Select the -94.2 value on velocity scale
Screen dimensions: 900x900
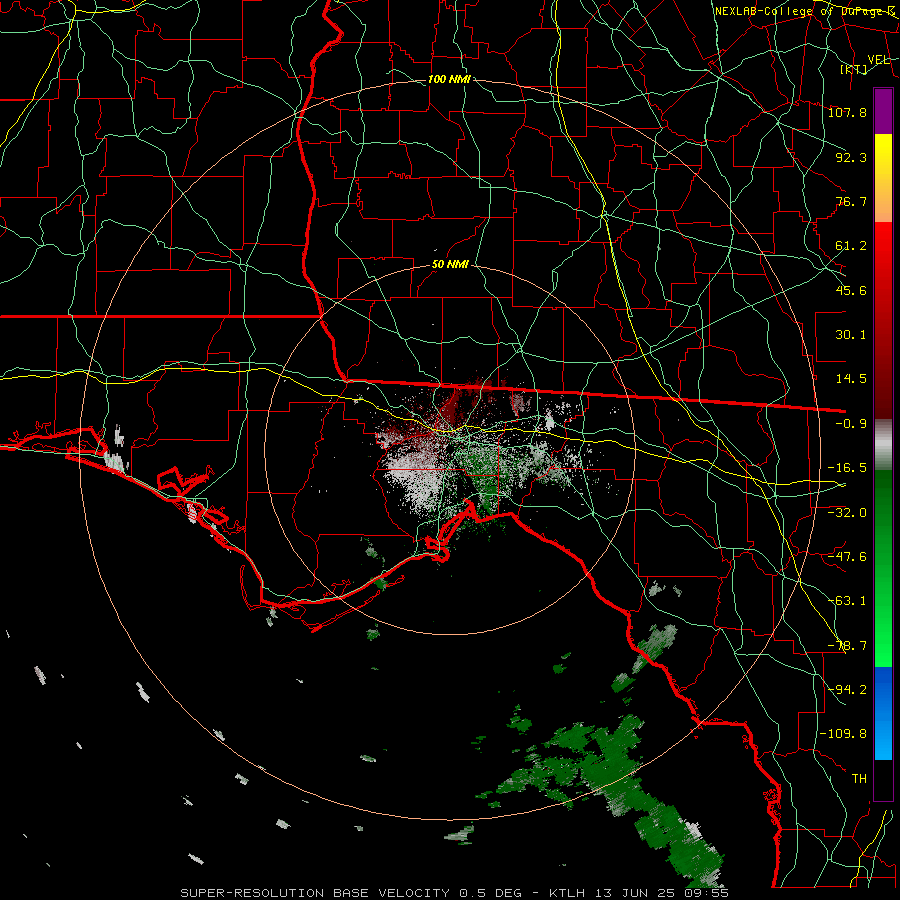847,690
